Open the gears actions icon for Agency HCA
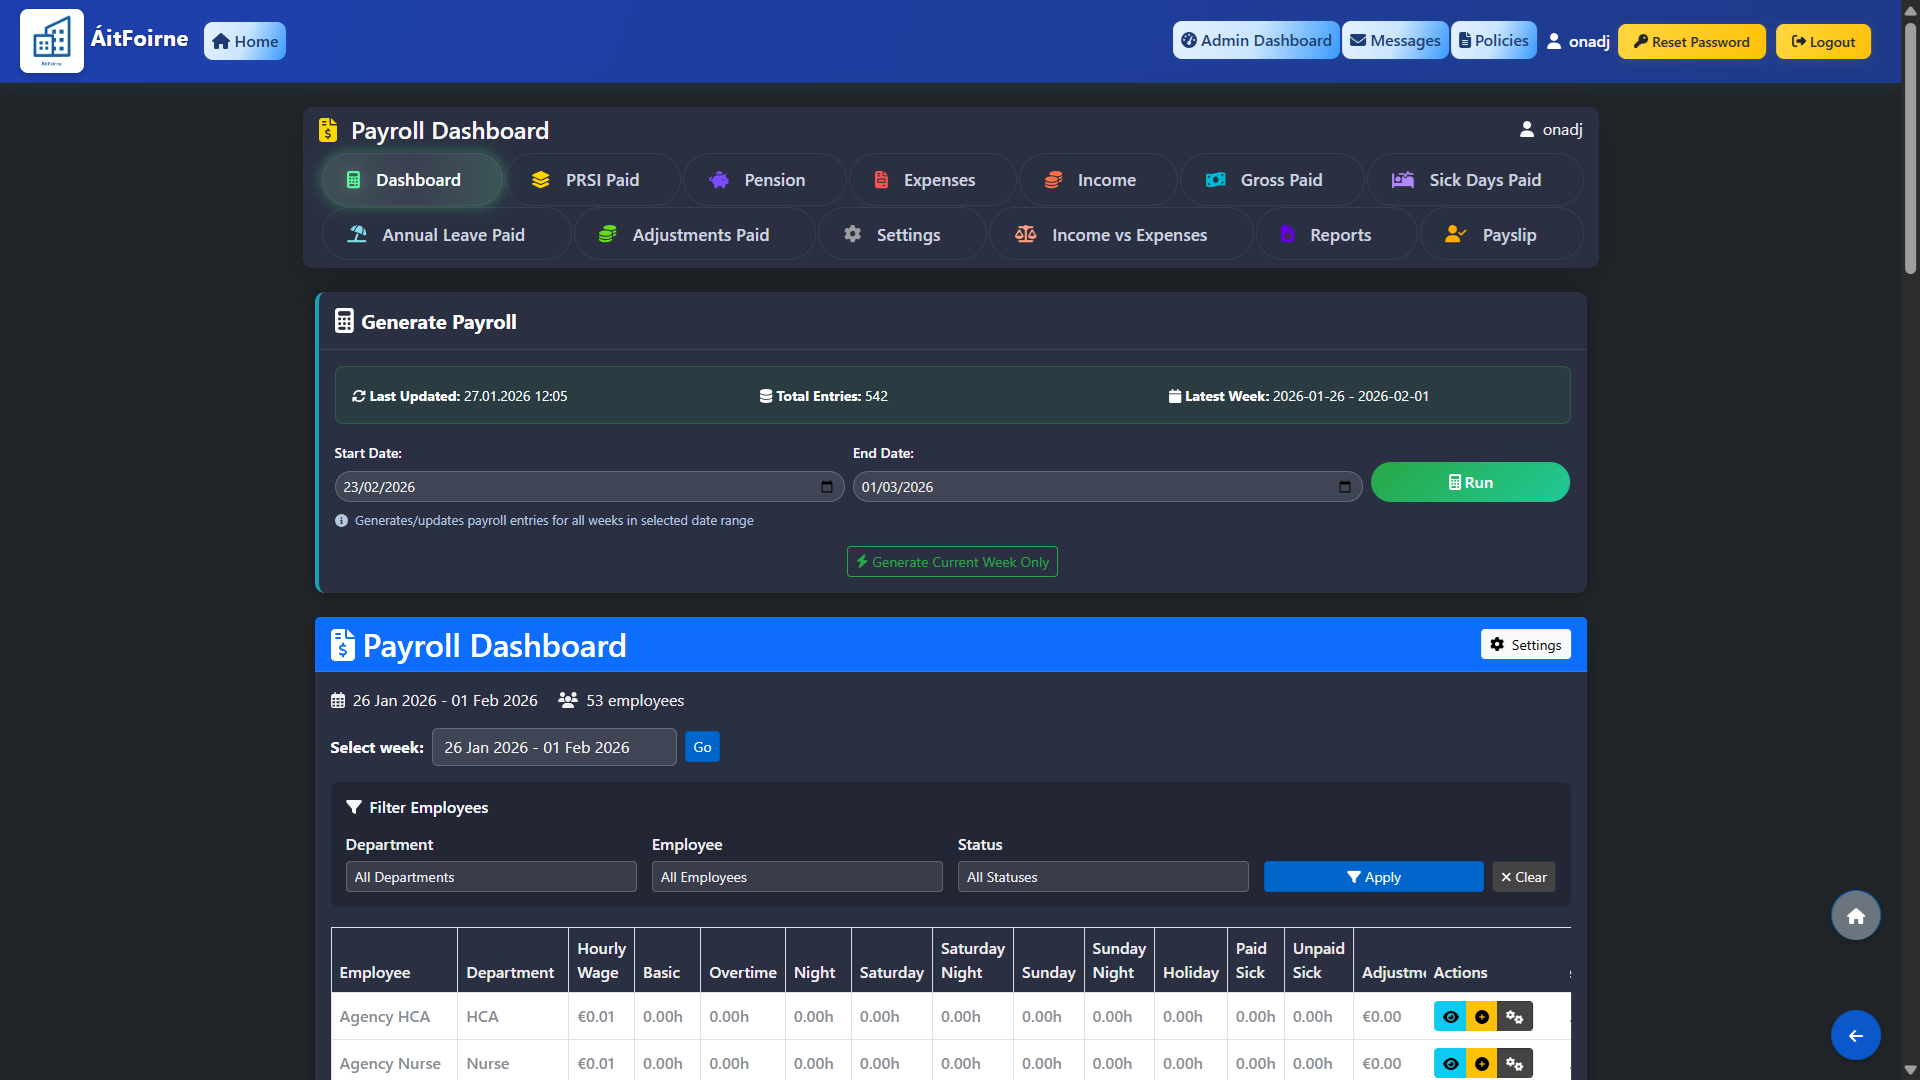Viewport: 1920px width, 1080px height. (1514, 1016)
